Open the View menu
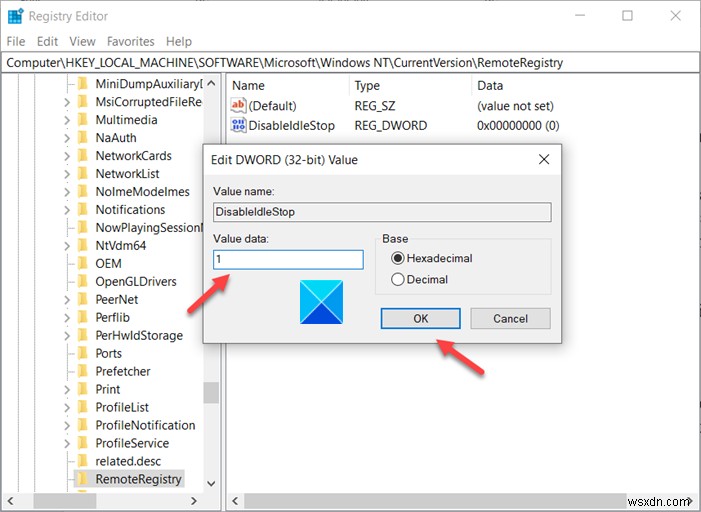Viewport: 701px width, 512px height. 82,42
